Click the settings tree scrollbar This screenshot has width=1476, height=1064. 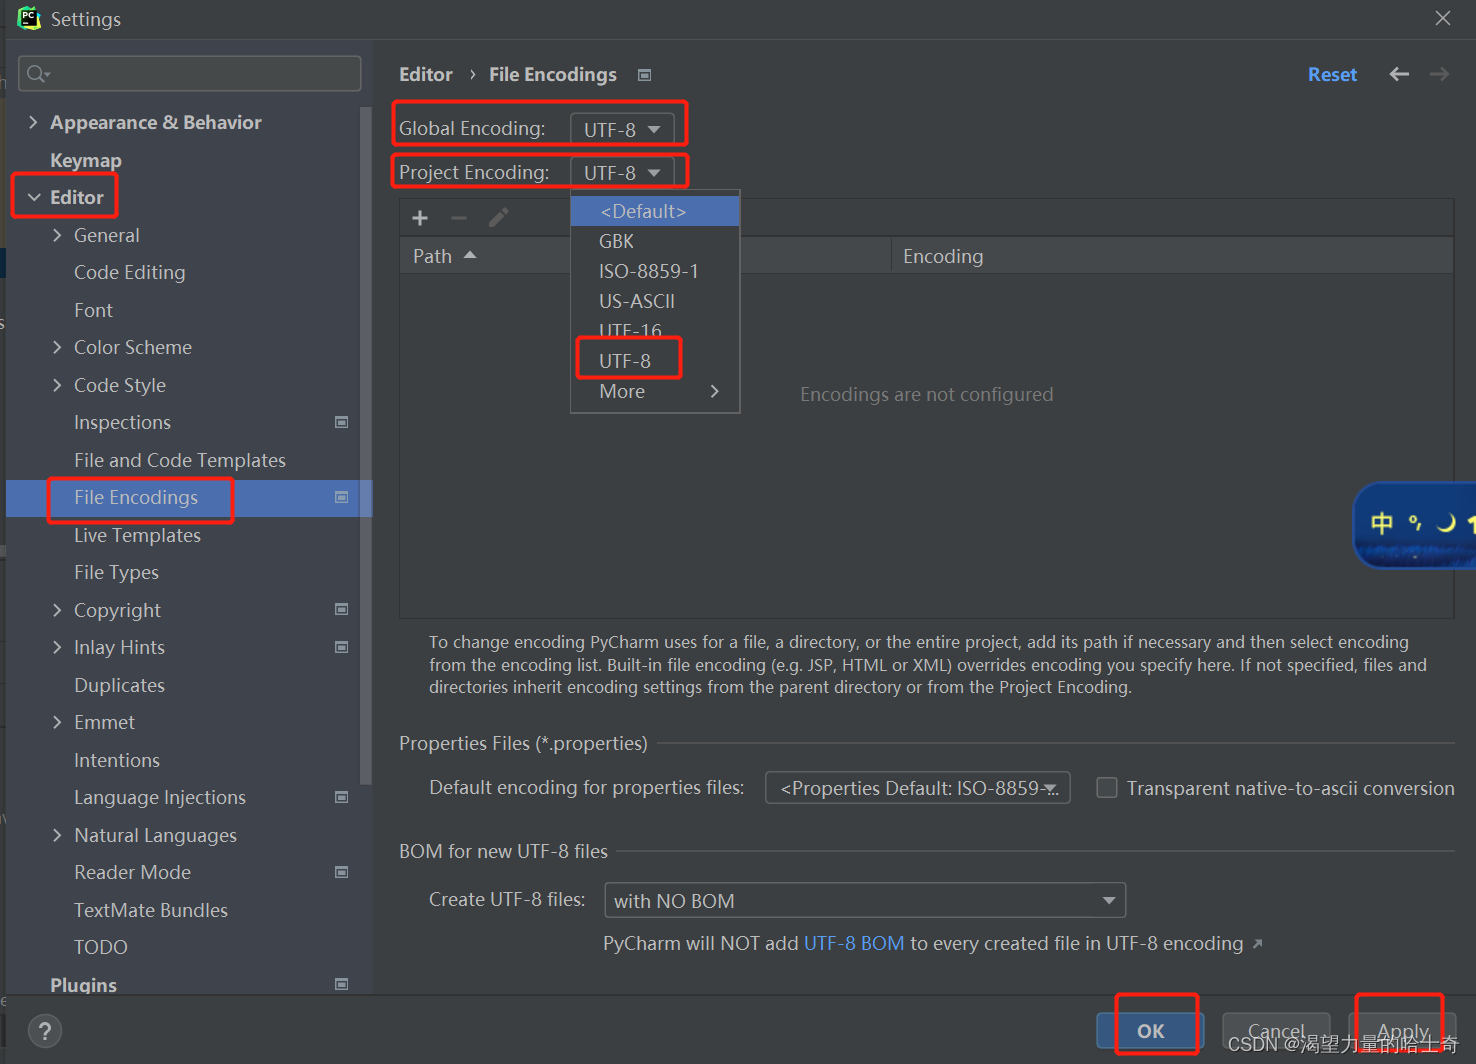(365, 445)
